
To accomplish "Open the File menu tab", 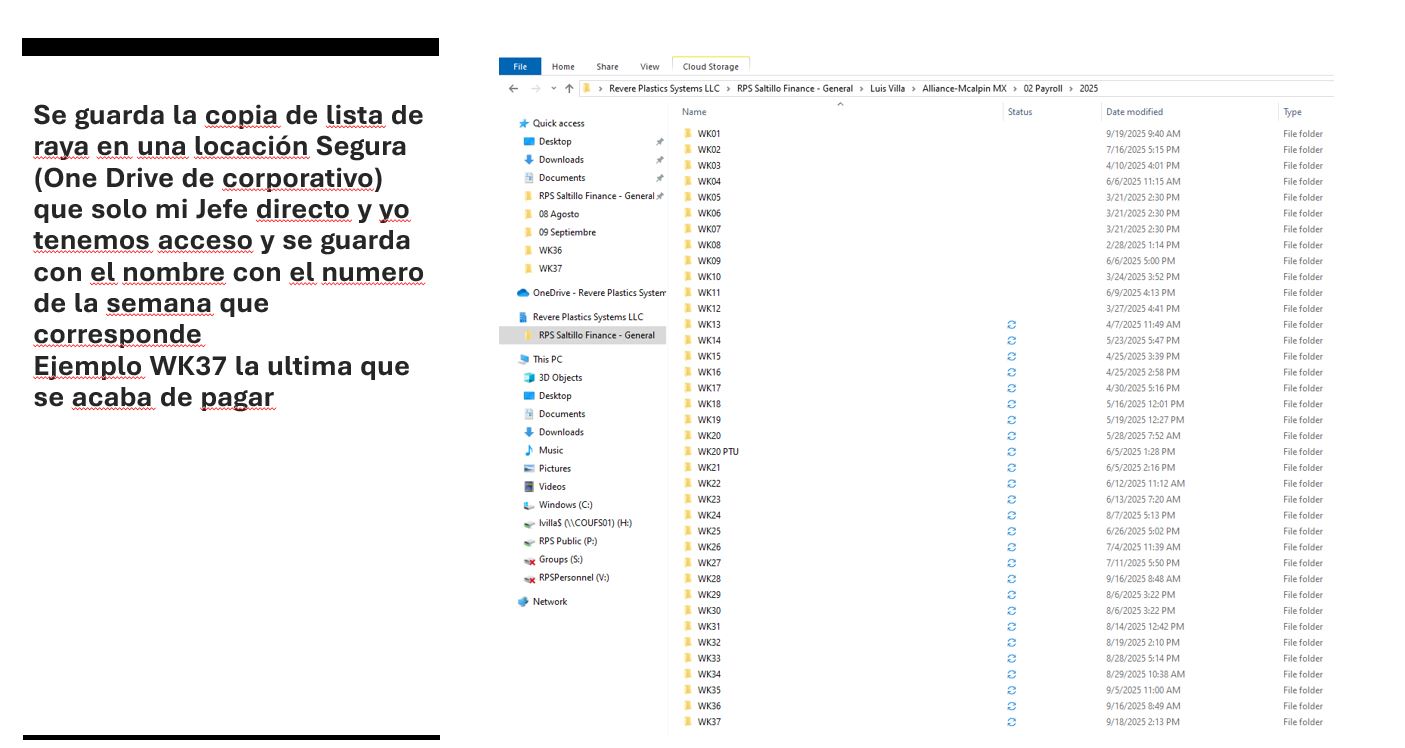I will [520, 67].
